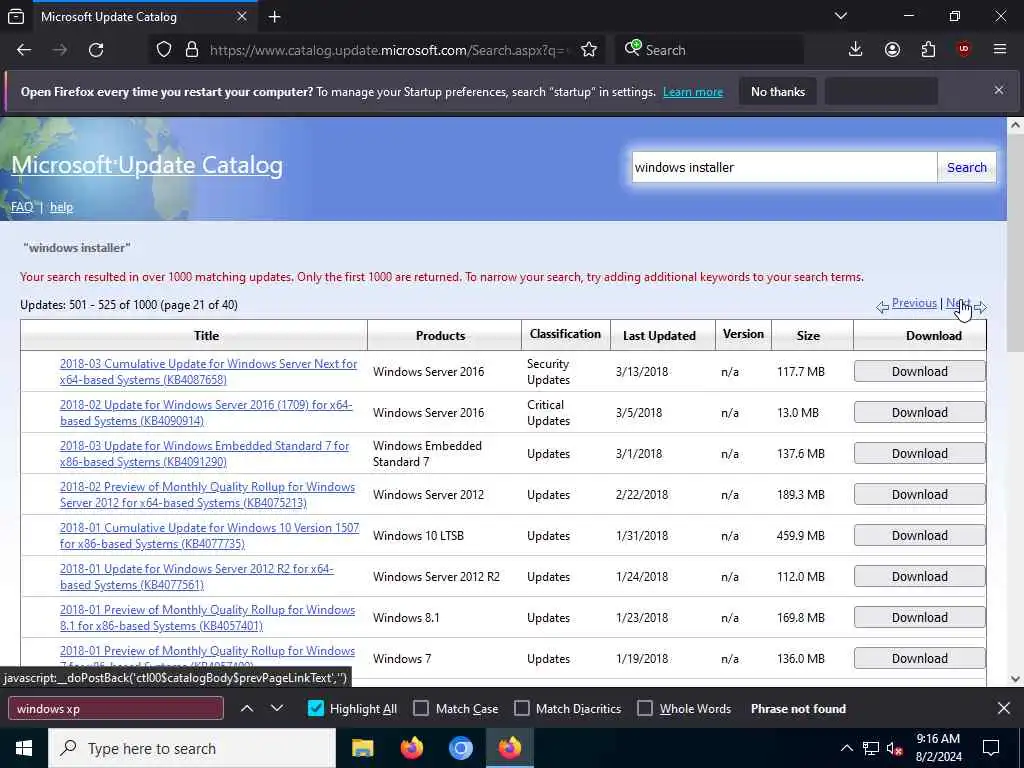Focus the browser address bar
The height and width of the screenshot is (768, 1024).
click(389, 50)
